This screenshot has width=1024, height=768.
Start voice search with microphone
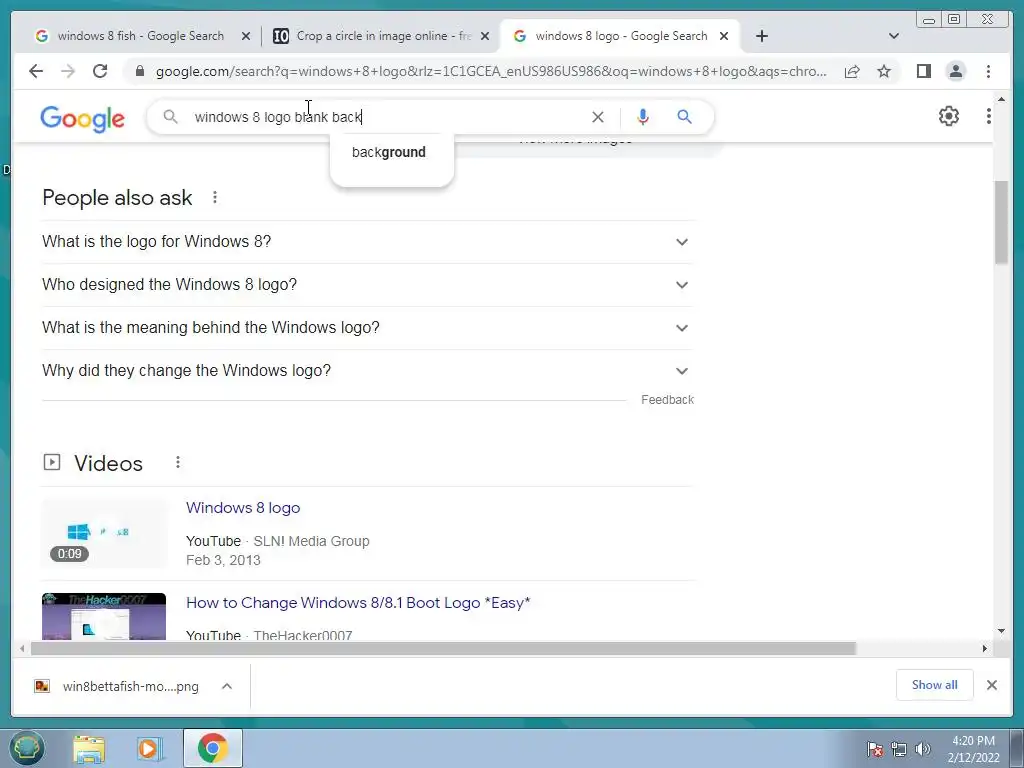(643, 117)
